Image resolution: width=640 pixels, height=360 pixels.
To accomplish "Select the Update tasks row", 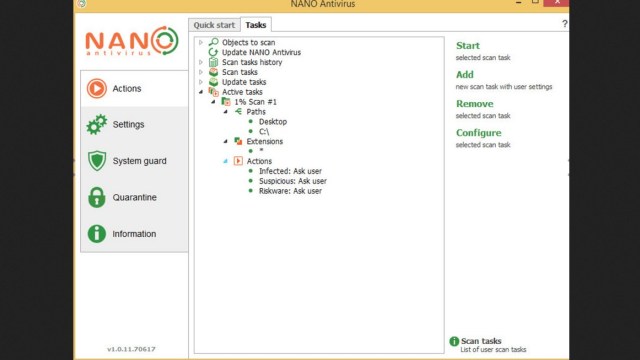I will (x=244, y=82).
